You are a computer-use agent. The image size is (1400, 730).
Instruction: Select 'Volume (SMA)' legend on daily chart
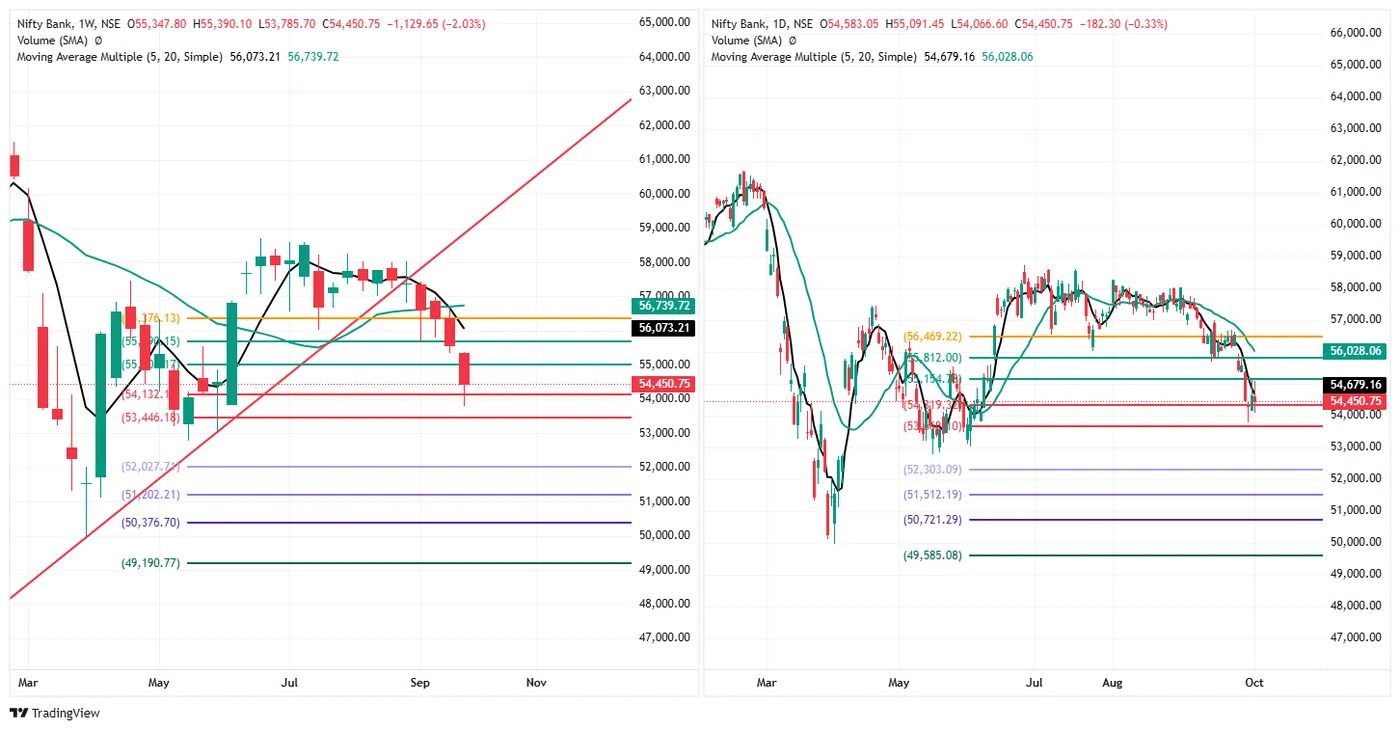[746, 41]
